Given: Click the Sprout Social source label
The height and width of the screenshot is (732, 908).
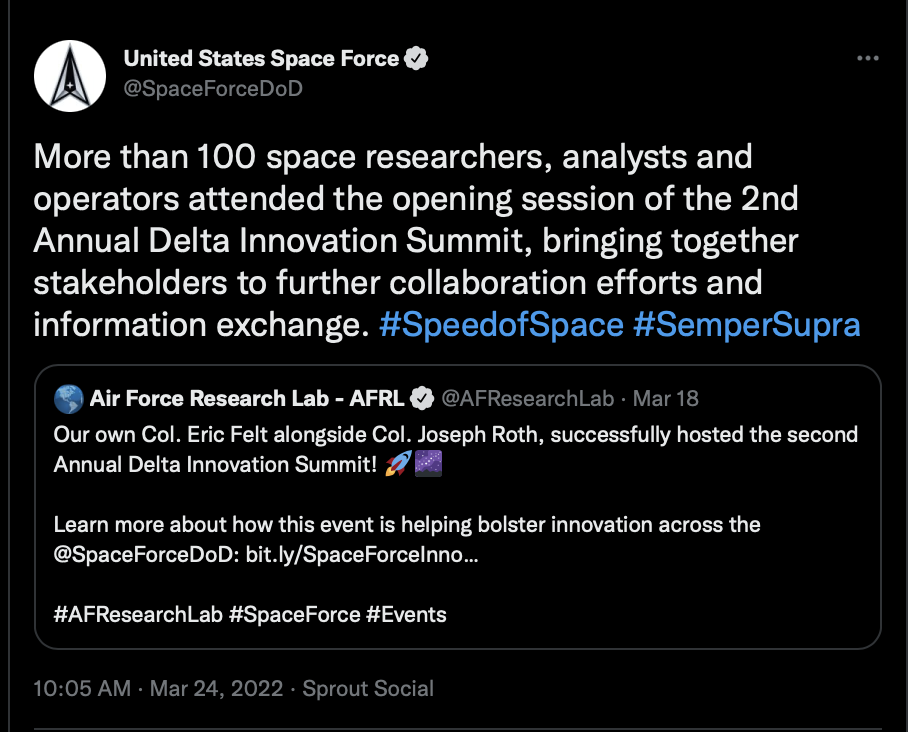Looking at the screenshot, I should [368, 689].
